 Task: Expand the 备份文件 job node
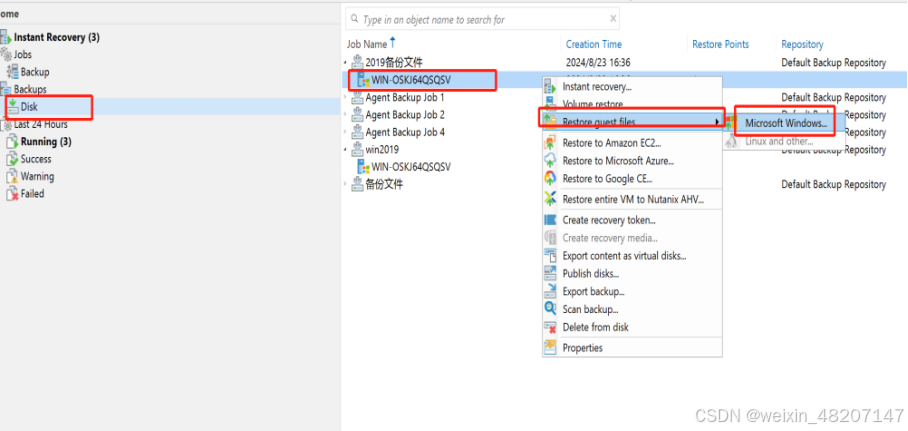pos(346,184)
